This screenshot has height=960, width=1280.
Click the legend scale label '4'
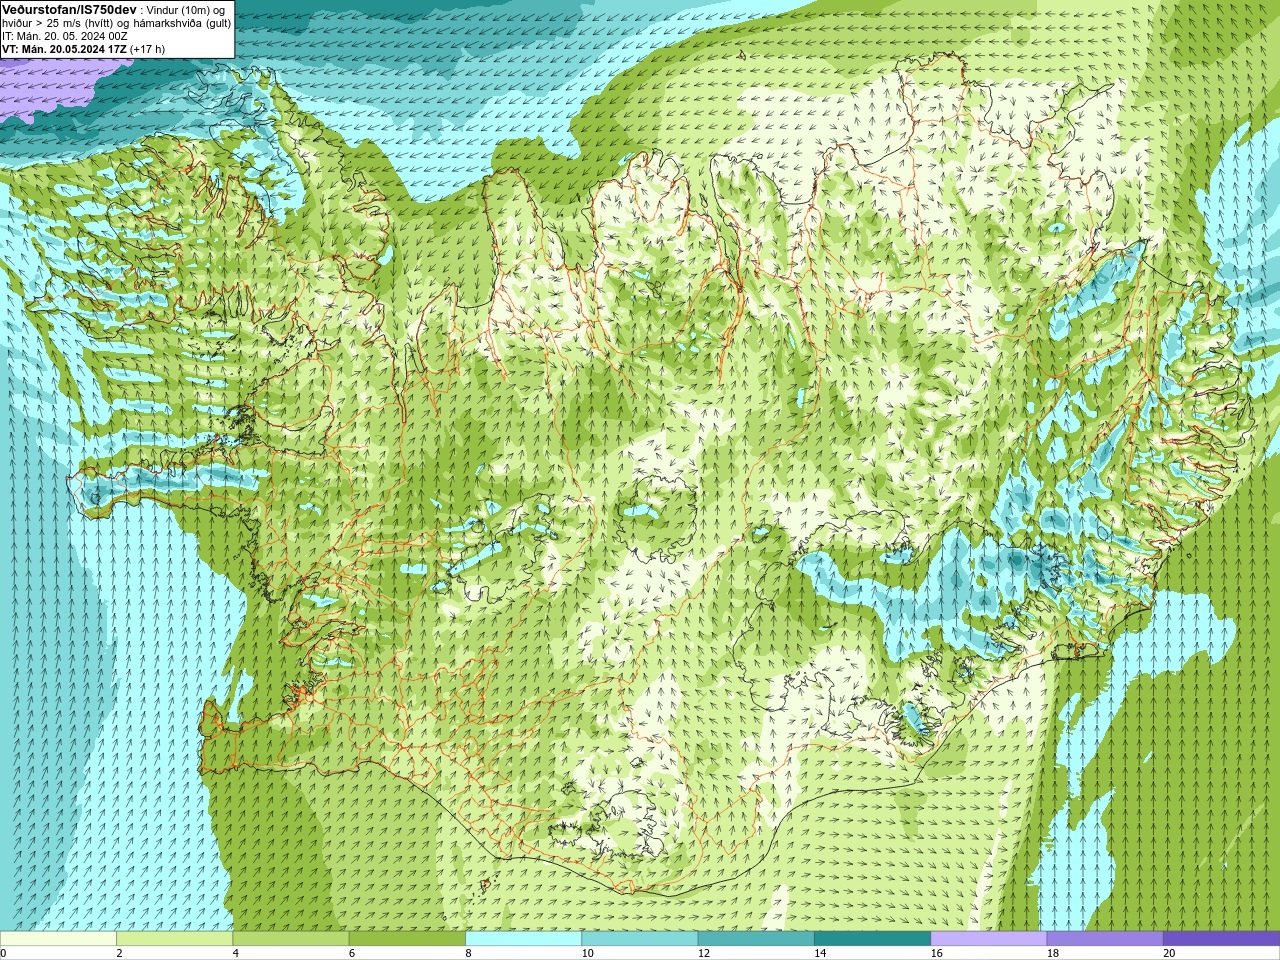coord(236,953)
